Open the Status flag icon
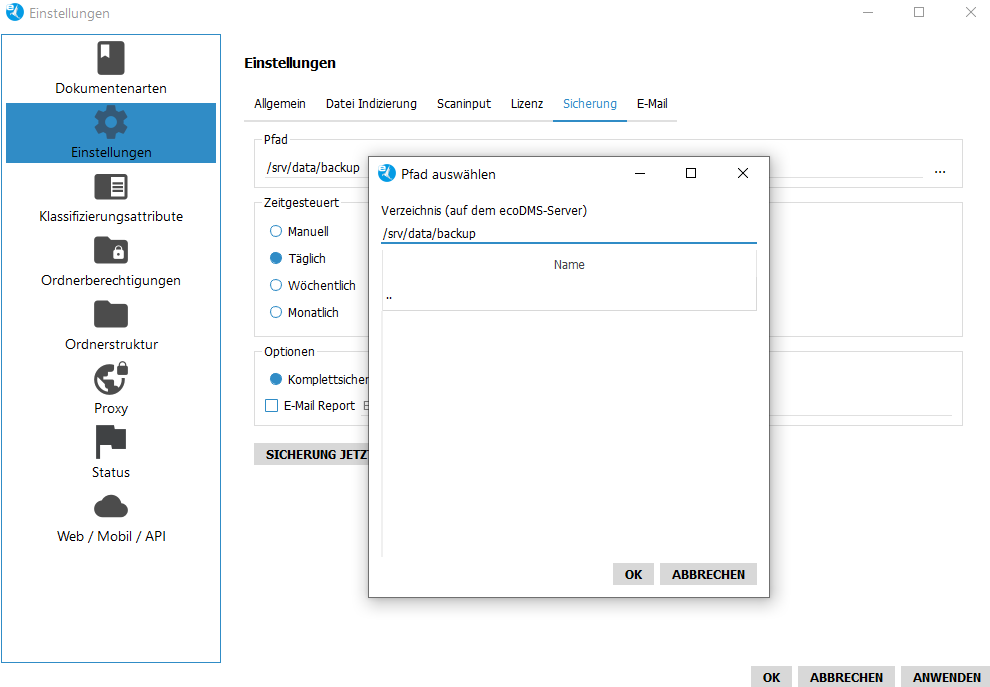Screen dimensions: 990x687 111,442
